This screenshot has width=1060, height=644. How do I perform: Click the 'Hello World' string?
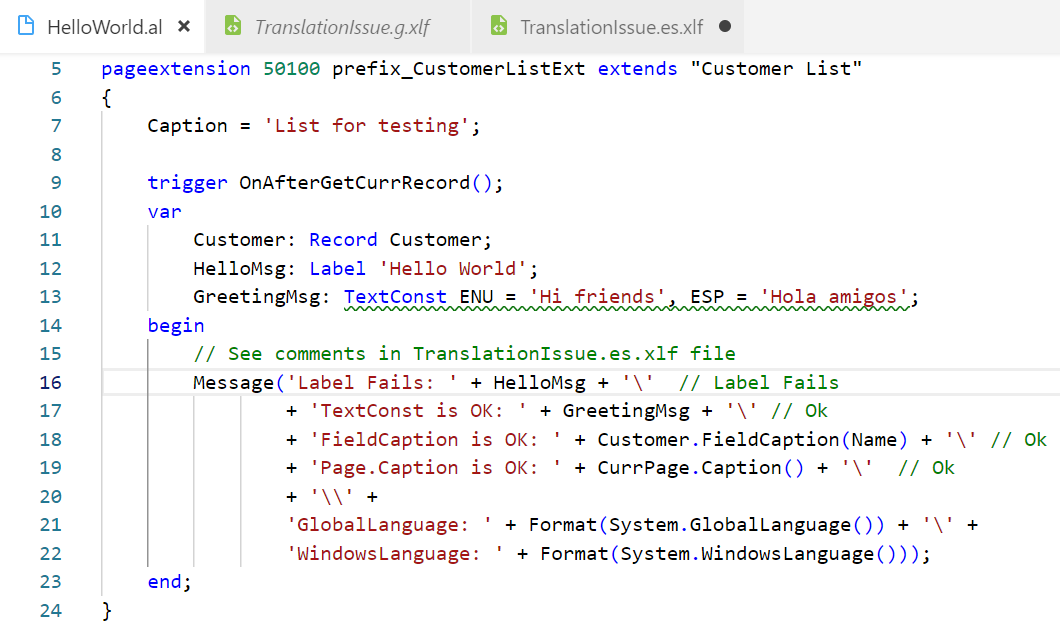pos(452,268)
